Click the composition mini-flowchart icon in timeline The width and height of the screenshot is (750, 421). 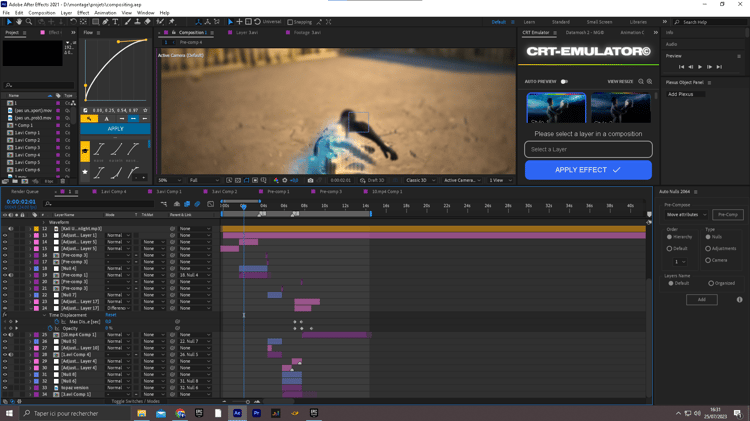[x=164, y=204]
